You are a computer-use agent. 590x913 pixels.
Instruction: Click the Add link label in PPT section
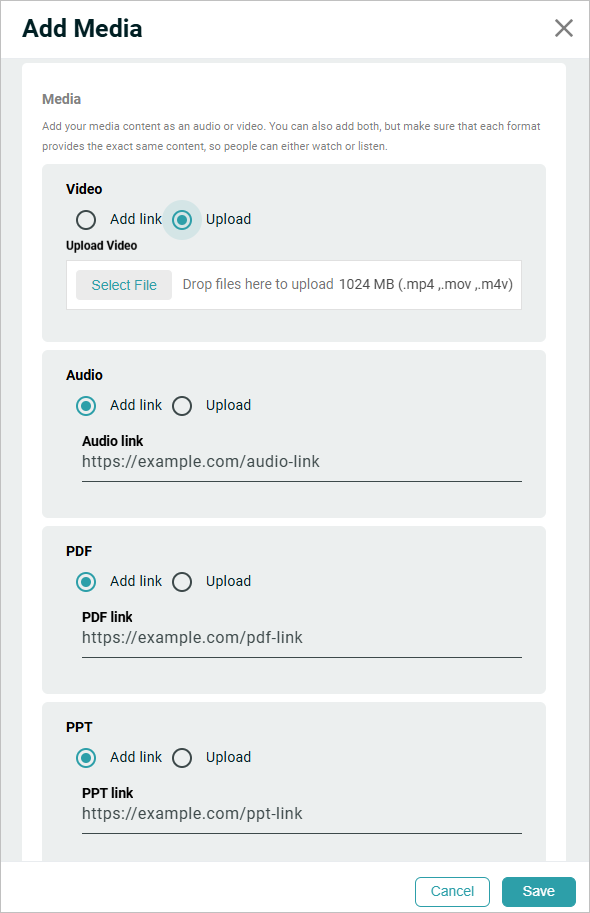point(136,757)
